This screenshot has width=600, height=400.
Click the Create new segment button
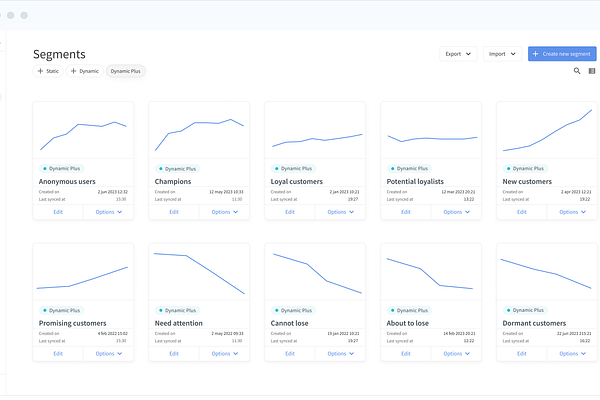pos(562,54)
